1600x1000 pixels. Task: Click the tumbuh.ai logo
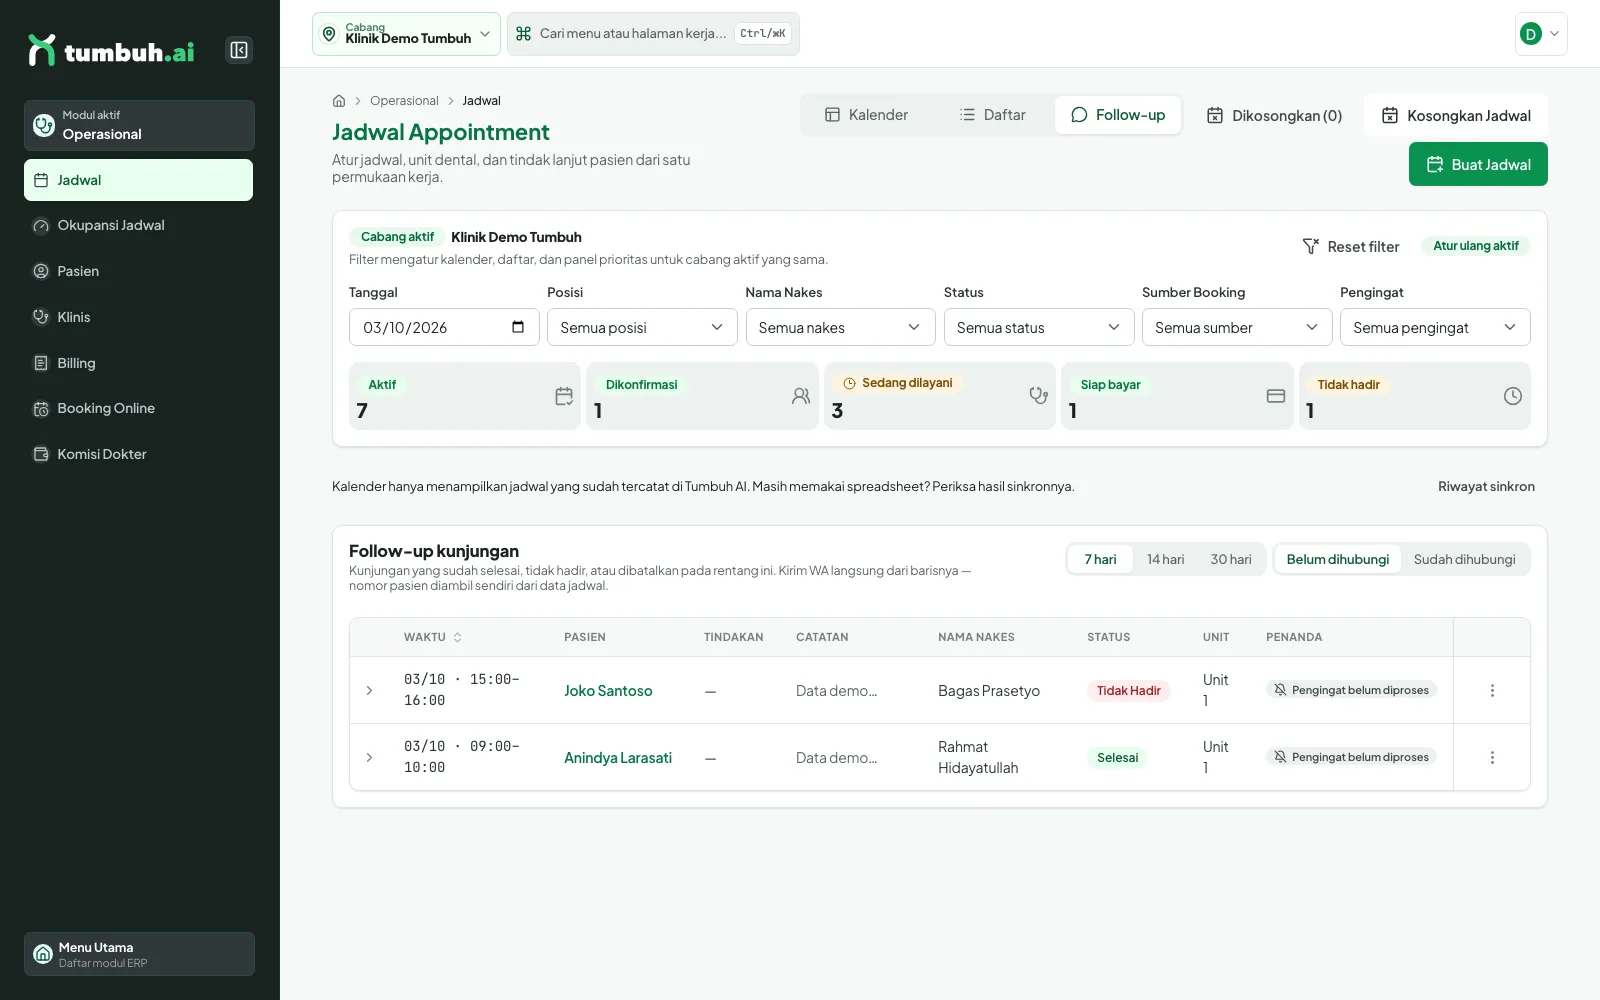[x=111, y=51]
